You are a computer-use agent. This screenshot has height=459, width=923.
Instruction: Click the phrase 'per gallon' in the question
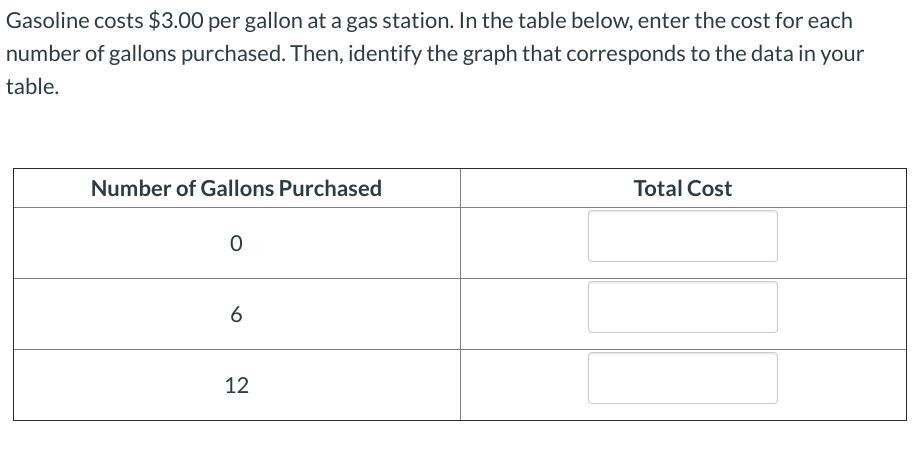(x=257, y=21)
